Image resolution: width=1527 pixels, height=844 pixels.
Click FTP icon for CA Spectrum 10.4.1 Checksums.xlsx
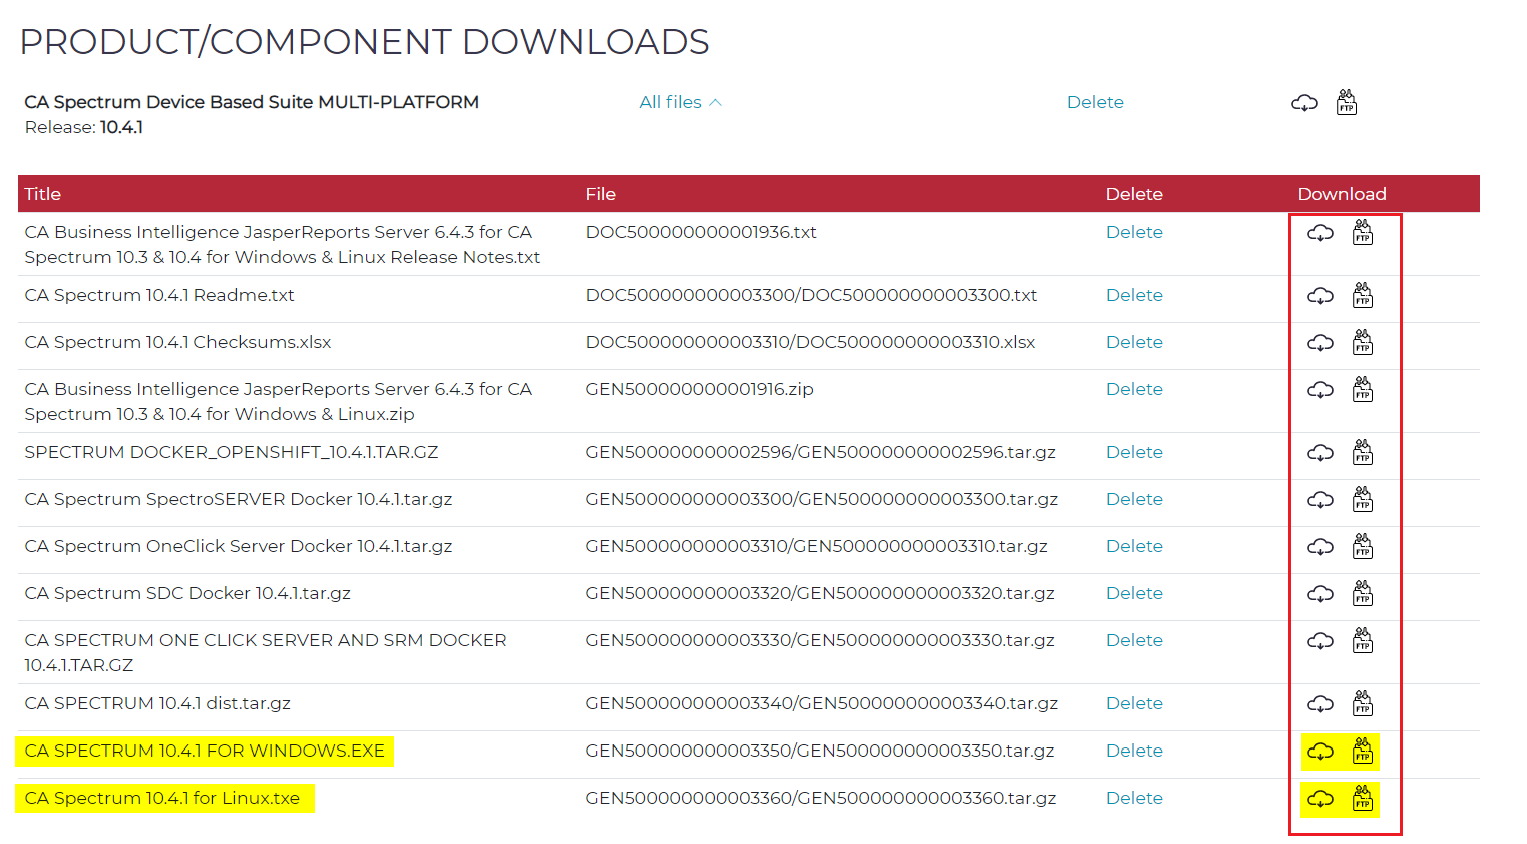[1363, 342]
